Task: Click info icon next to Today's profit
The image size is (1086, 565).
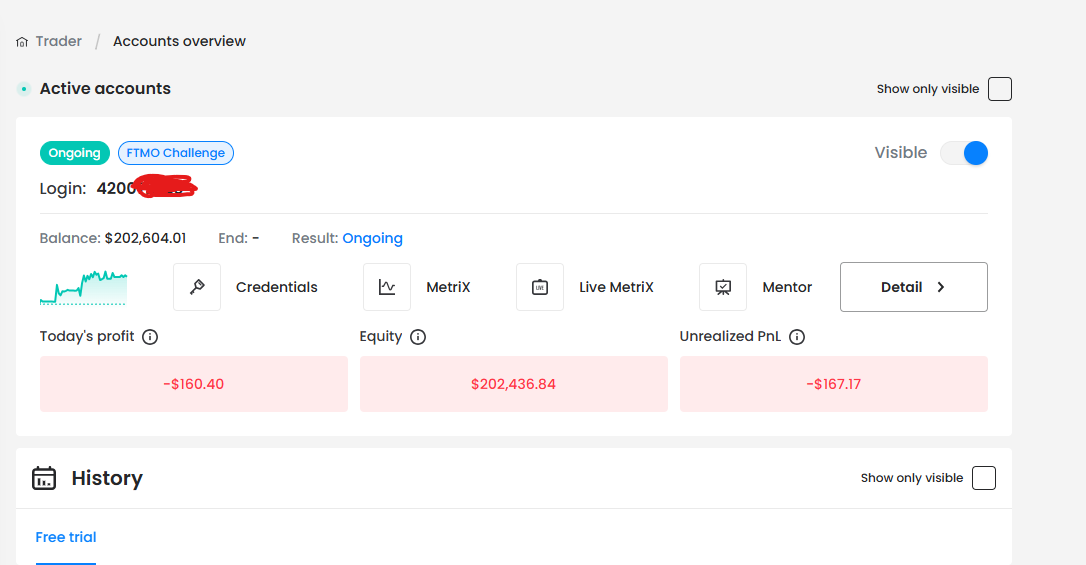Action: click(150, 337)
